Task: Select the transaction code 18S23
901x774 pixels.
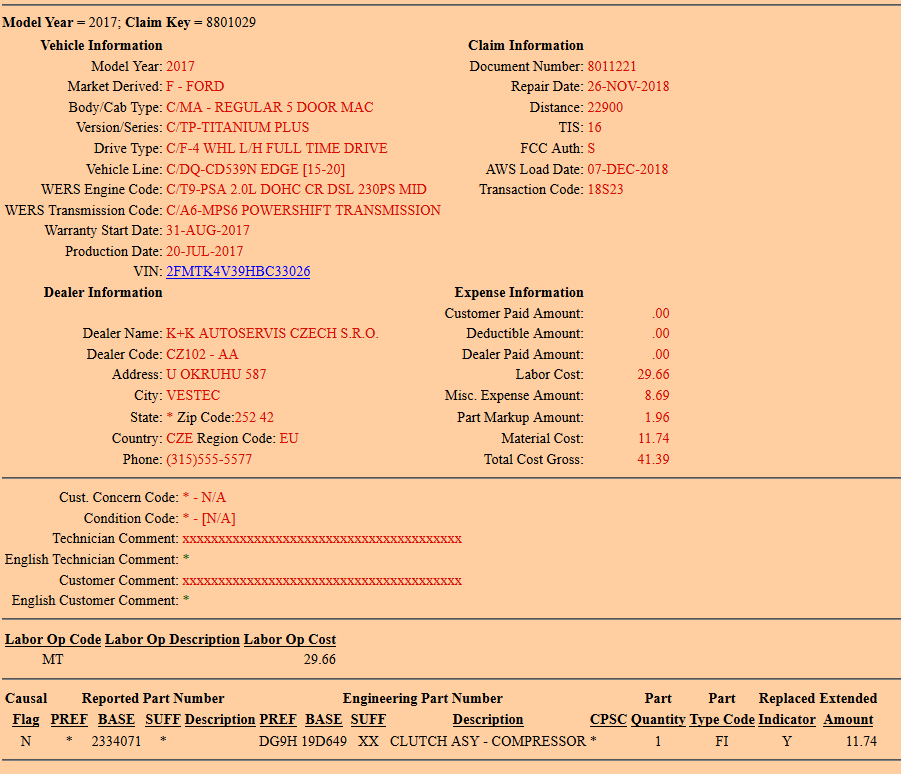Action: (605, 190)
